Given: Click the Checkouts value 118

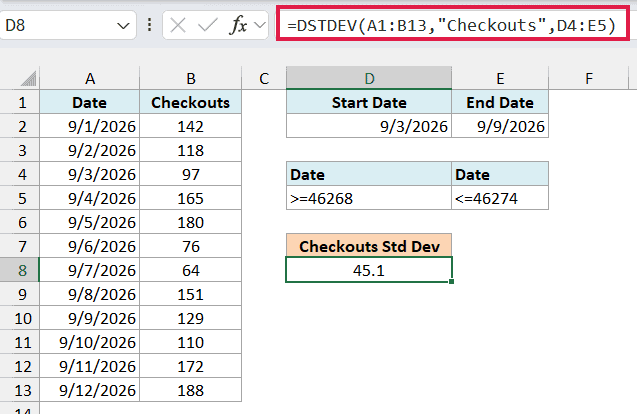Looking at the screenshot, I should [x=191, y=150].
